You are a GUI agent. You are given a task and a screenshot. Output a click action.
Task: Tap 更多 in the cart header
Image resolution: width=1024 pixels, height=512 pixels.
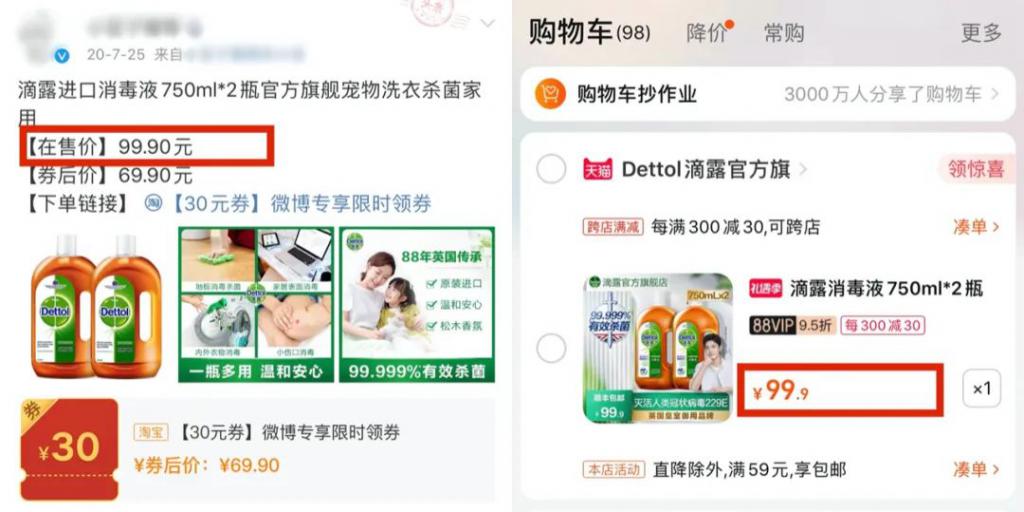tap(981, 32)
